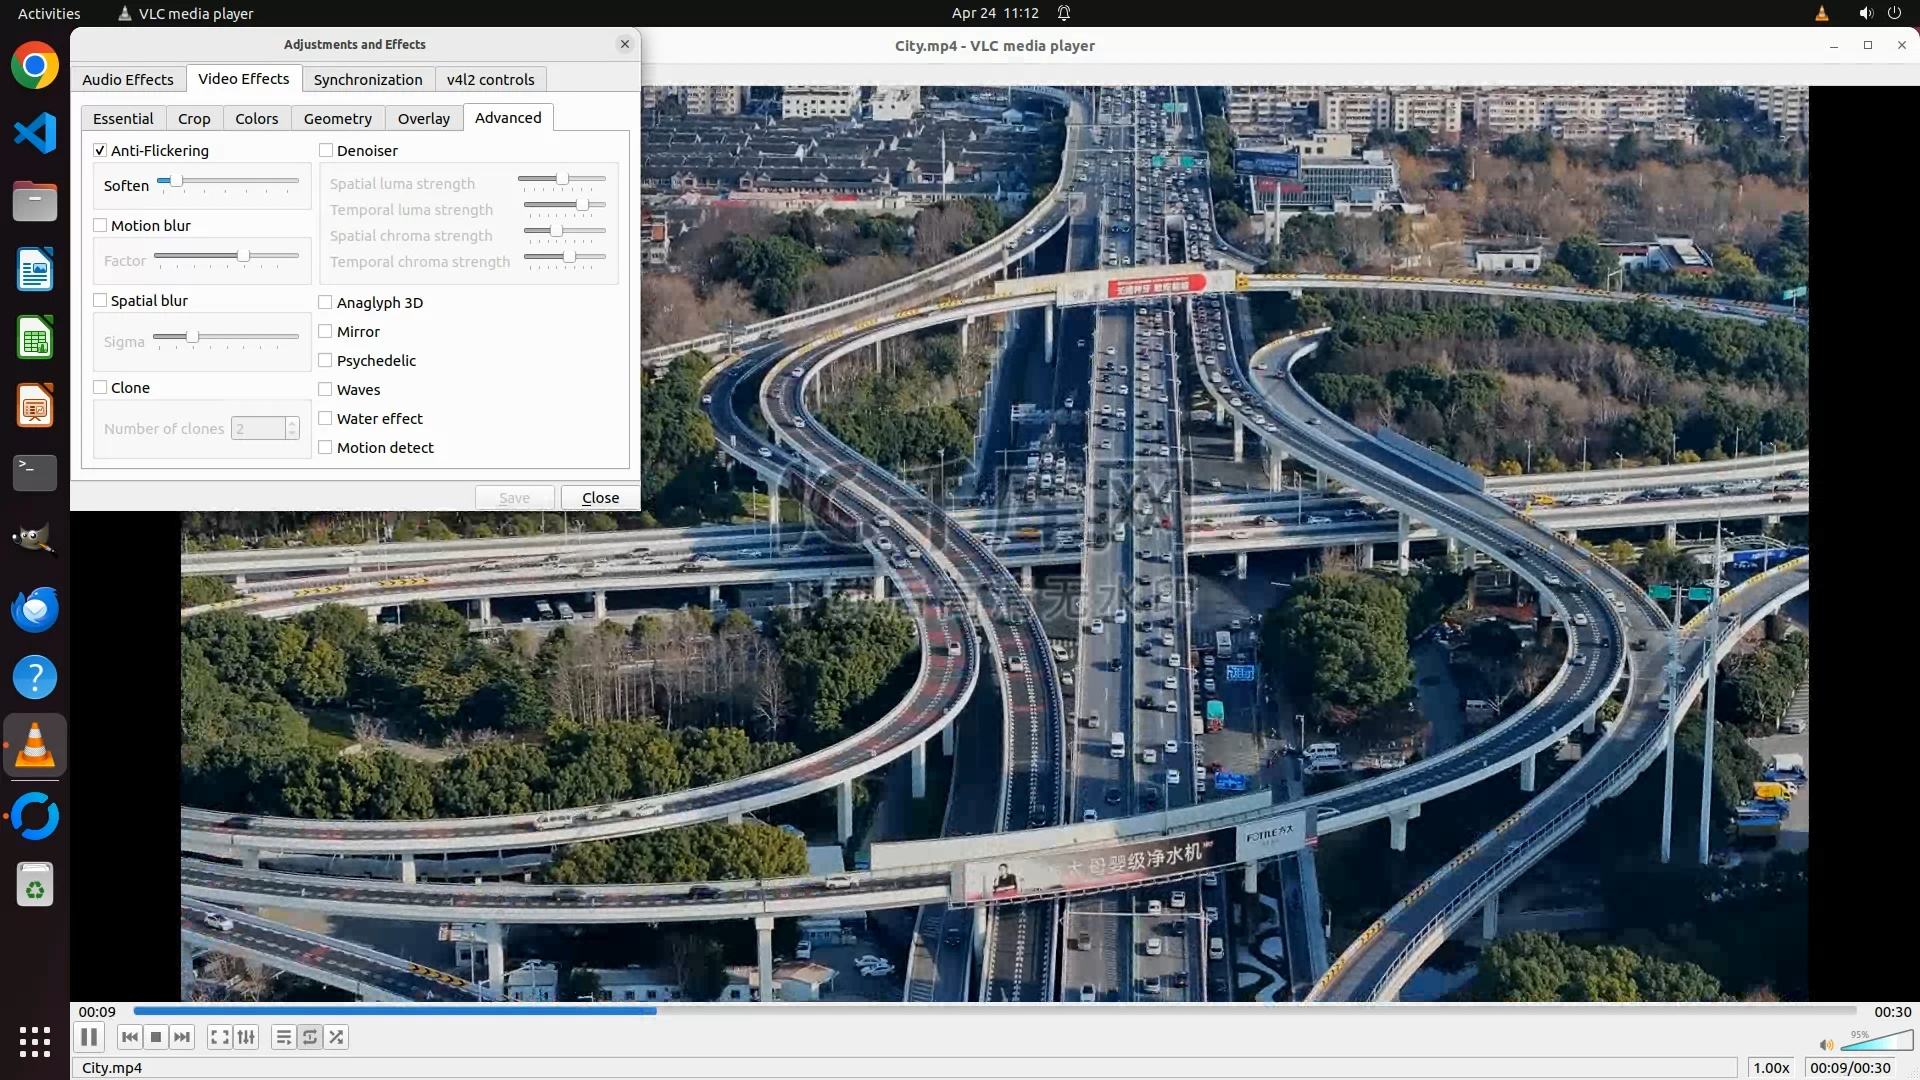
Task: Skip to next media item
Action: pos(182,1037)
